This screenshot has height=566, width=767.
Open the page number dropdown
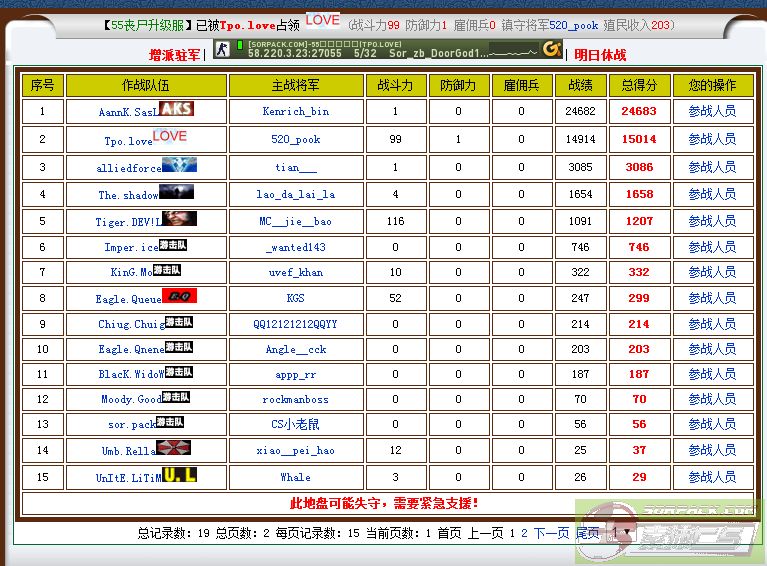coord(622,534)
